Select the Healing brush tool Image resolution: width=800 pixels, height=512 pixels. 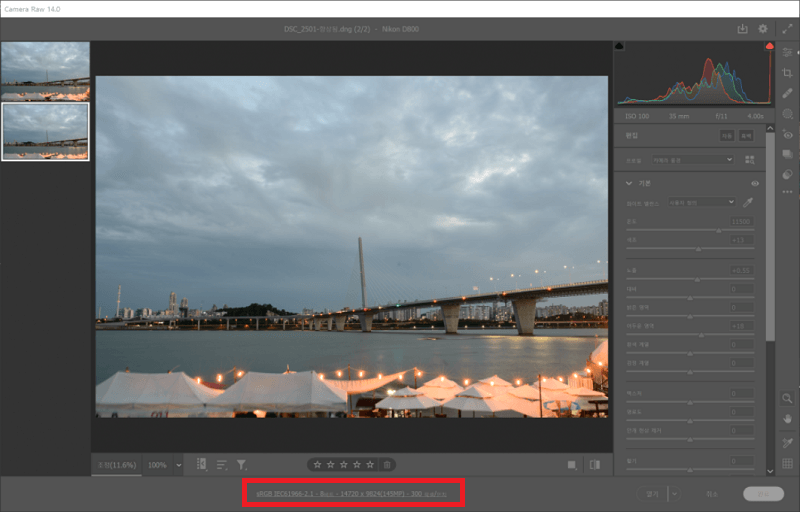(x=787, y=93)
